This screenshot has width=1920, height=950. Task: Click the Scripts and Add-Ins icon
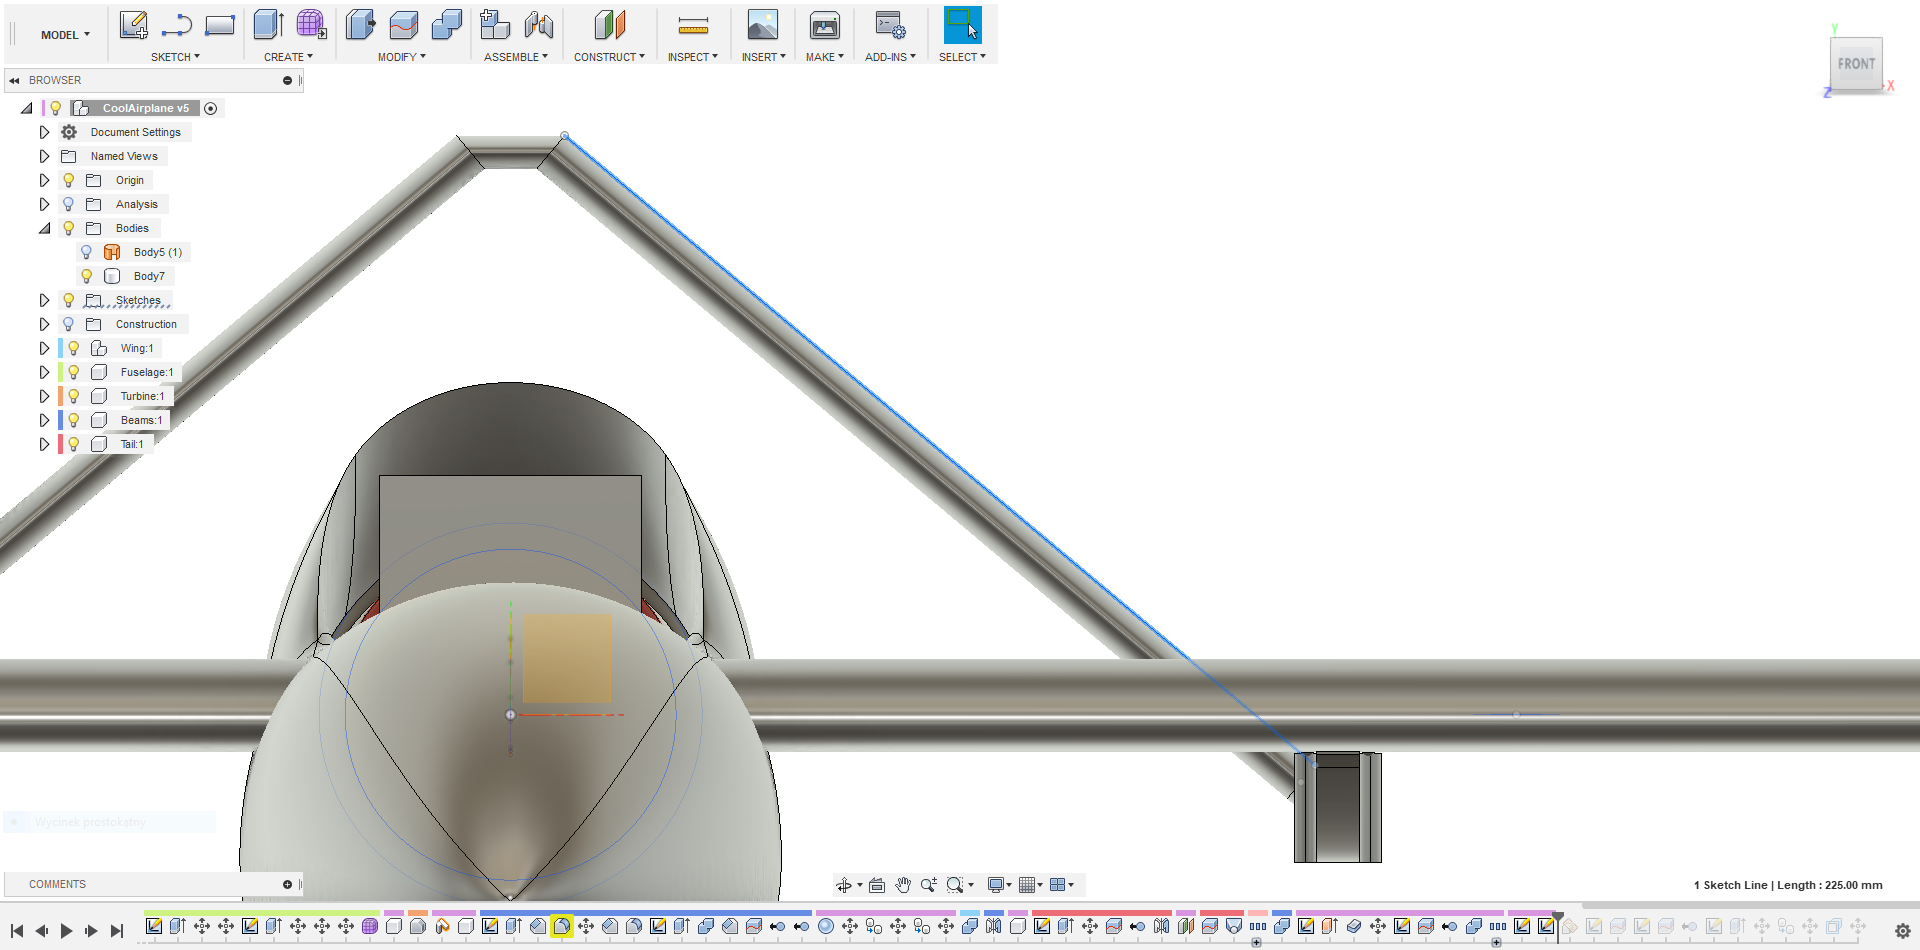point(890,25)
